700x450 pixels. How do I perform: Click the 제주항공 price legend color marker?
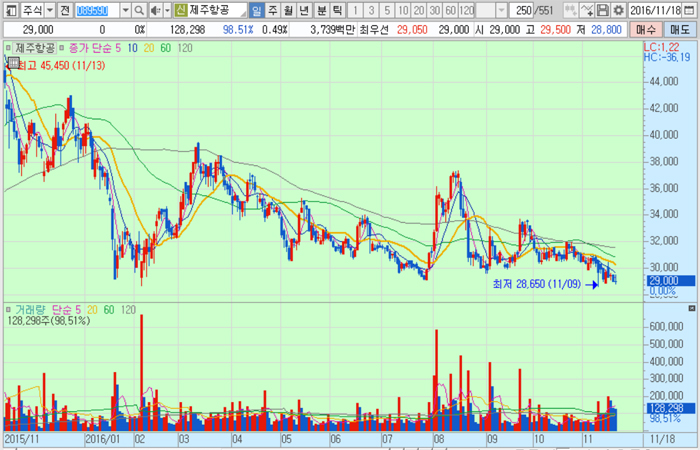coord(10,47)
